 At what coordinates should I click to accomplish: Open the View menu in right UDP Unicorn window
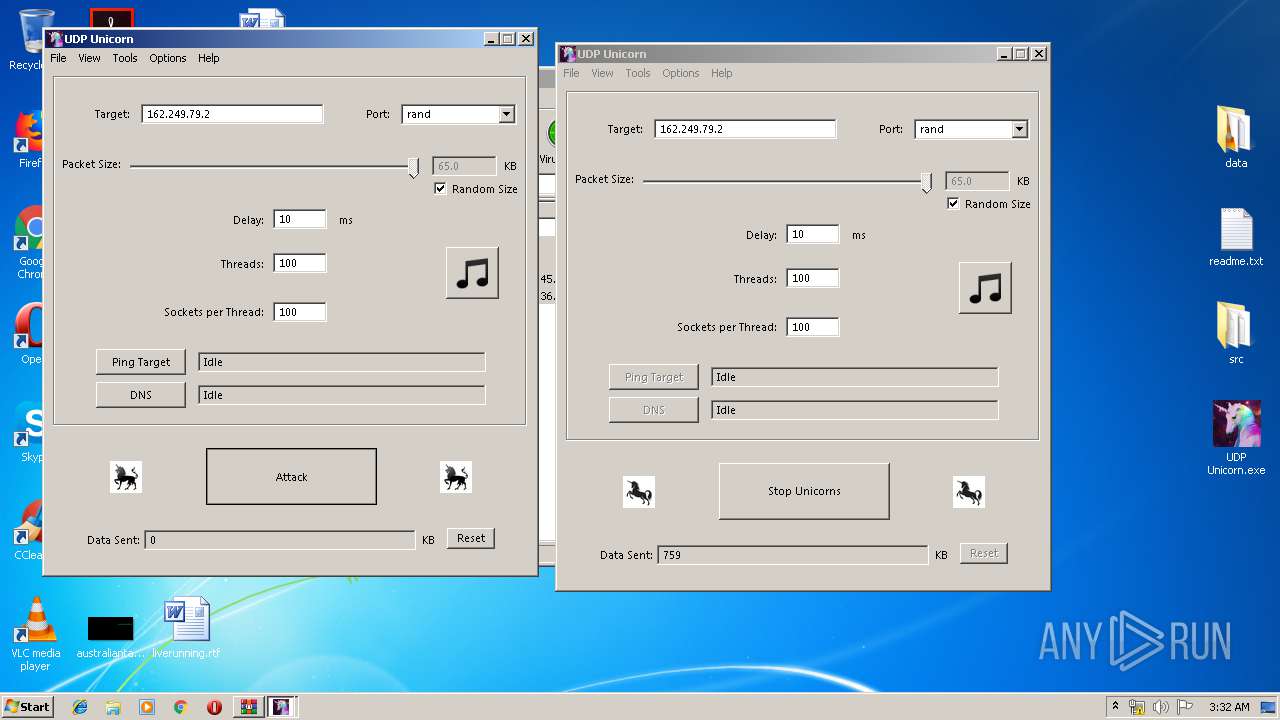coord(602,73)
